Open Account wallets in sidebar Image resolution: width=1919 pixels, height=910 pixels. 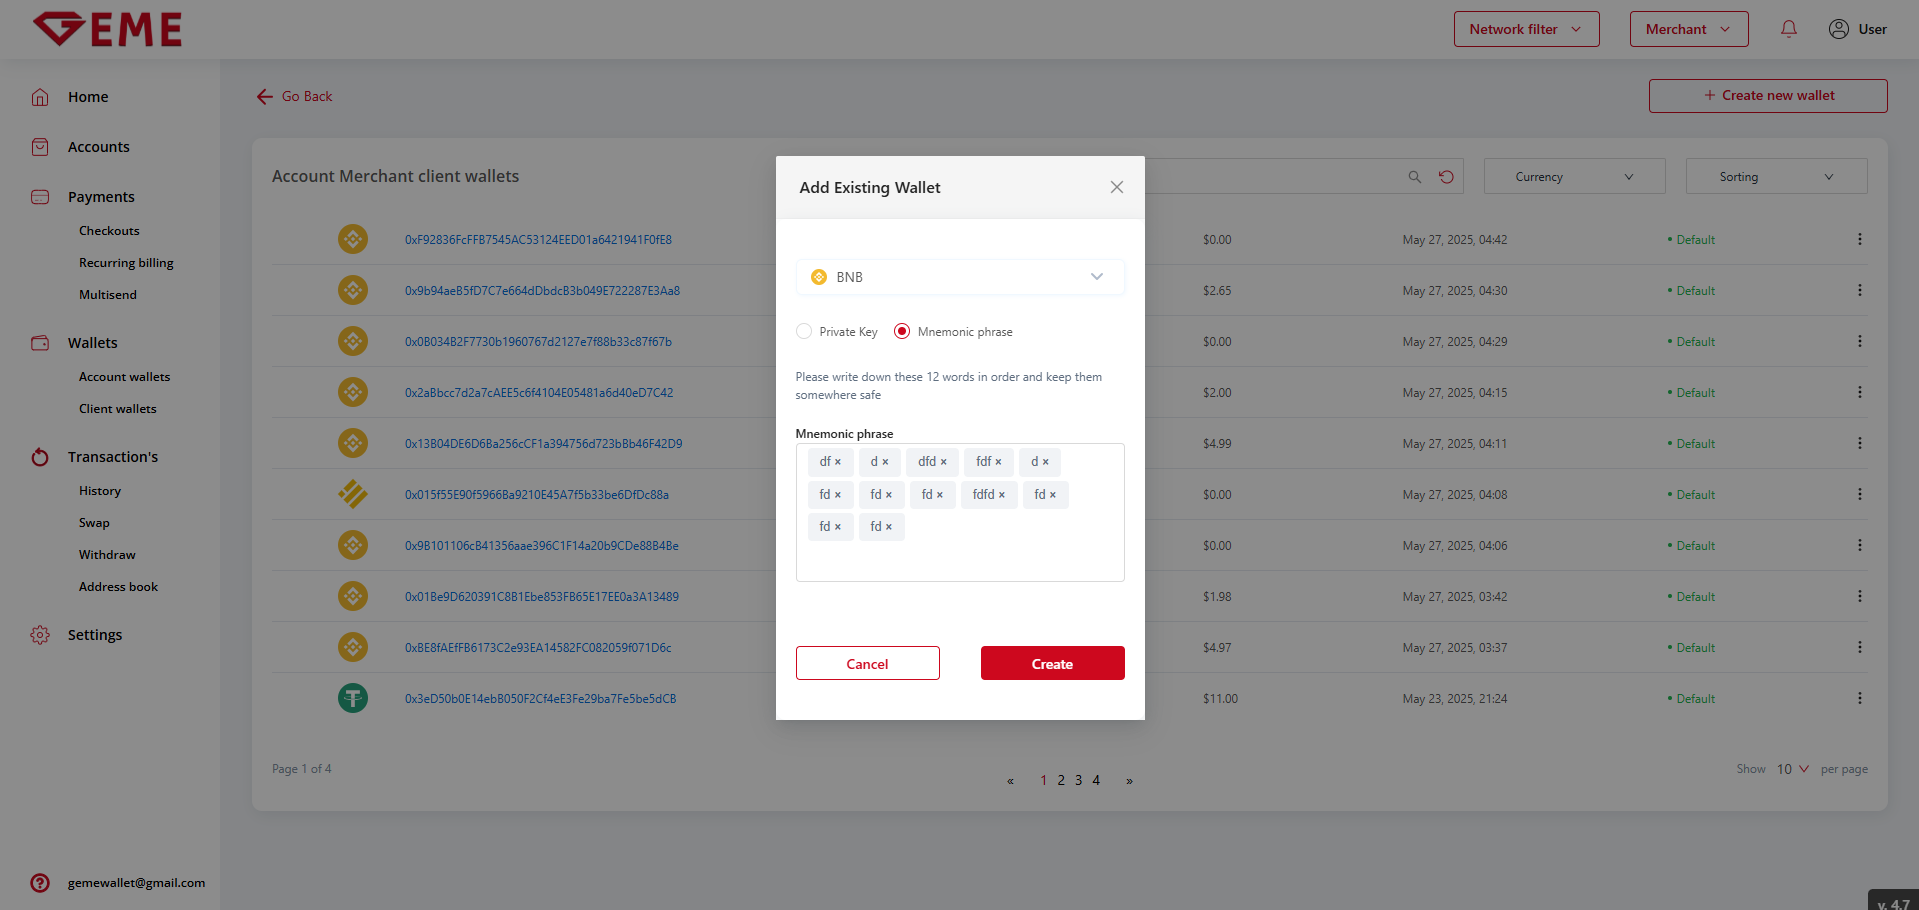[124, 377]
